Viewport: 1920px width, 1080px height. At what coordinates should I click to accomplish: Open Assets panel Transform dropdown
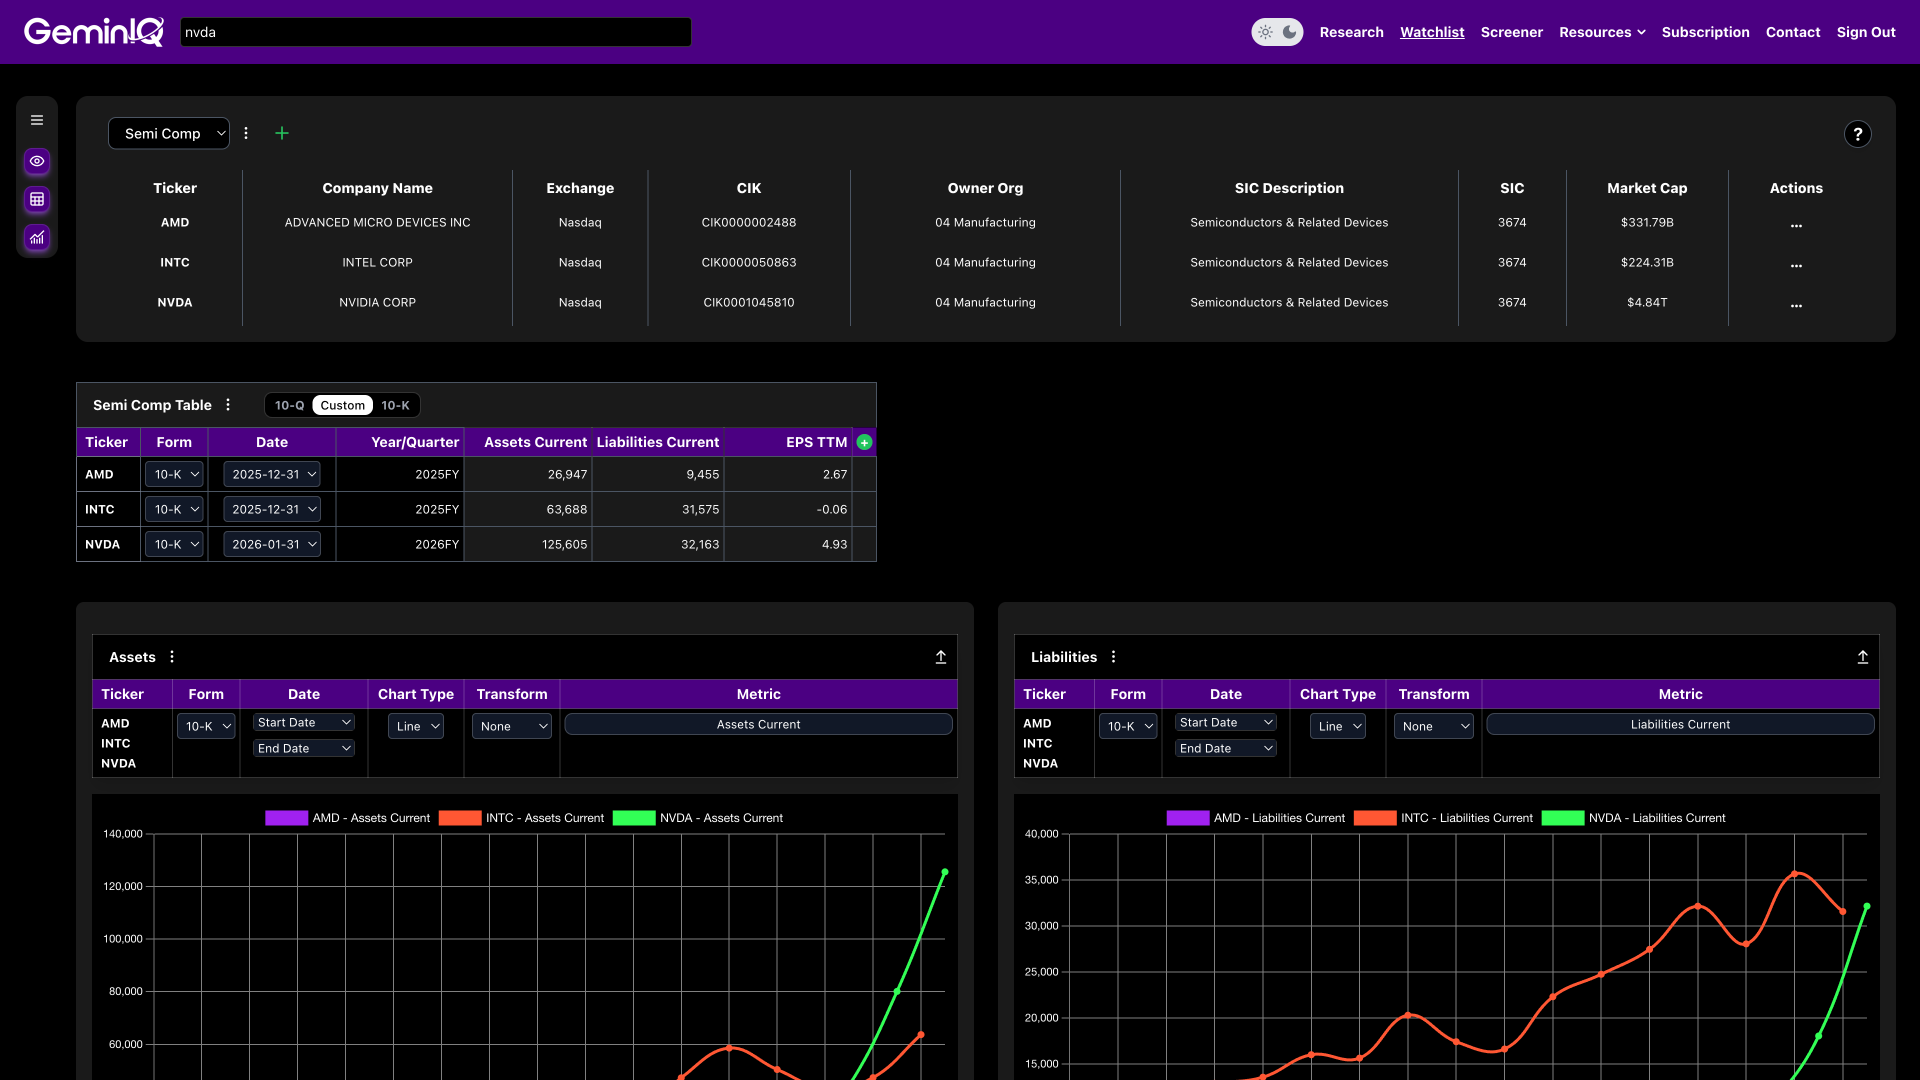pos(512,726)
